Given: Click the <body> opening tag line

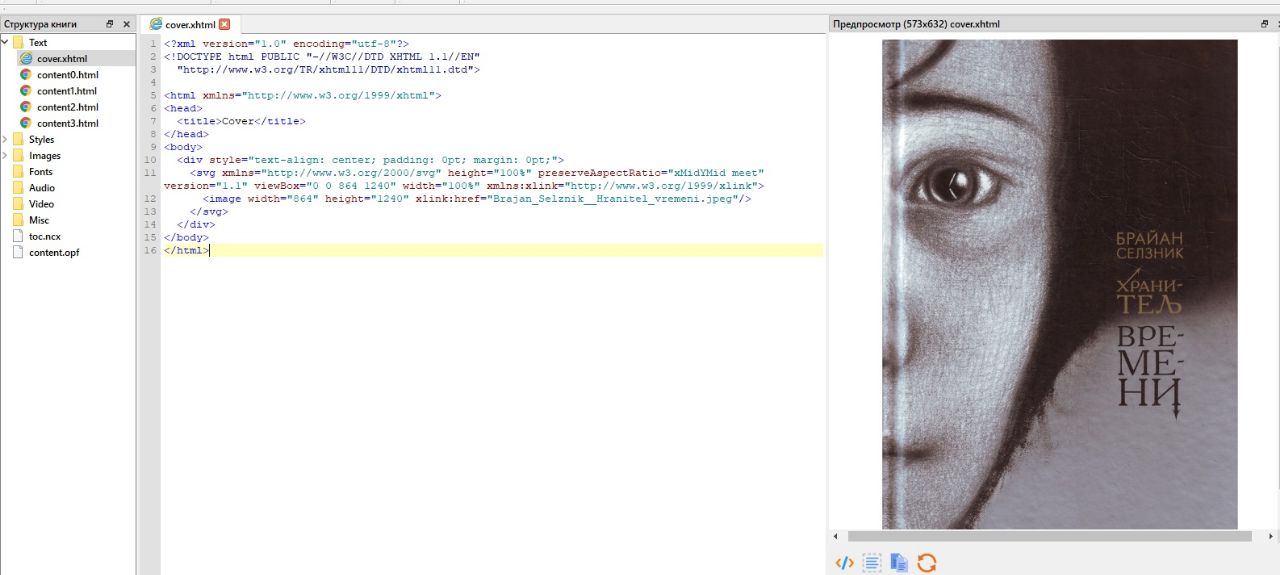Looking at the screenshot, I should tap(183, 147).
